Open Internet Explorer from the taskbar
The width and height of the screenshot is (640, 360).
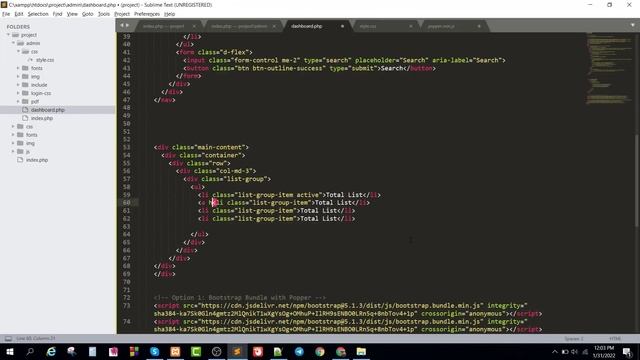(51, 351)
